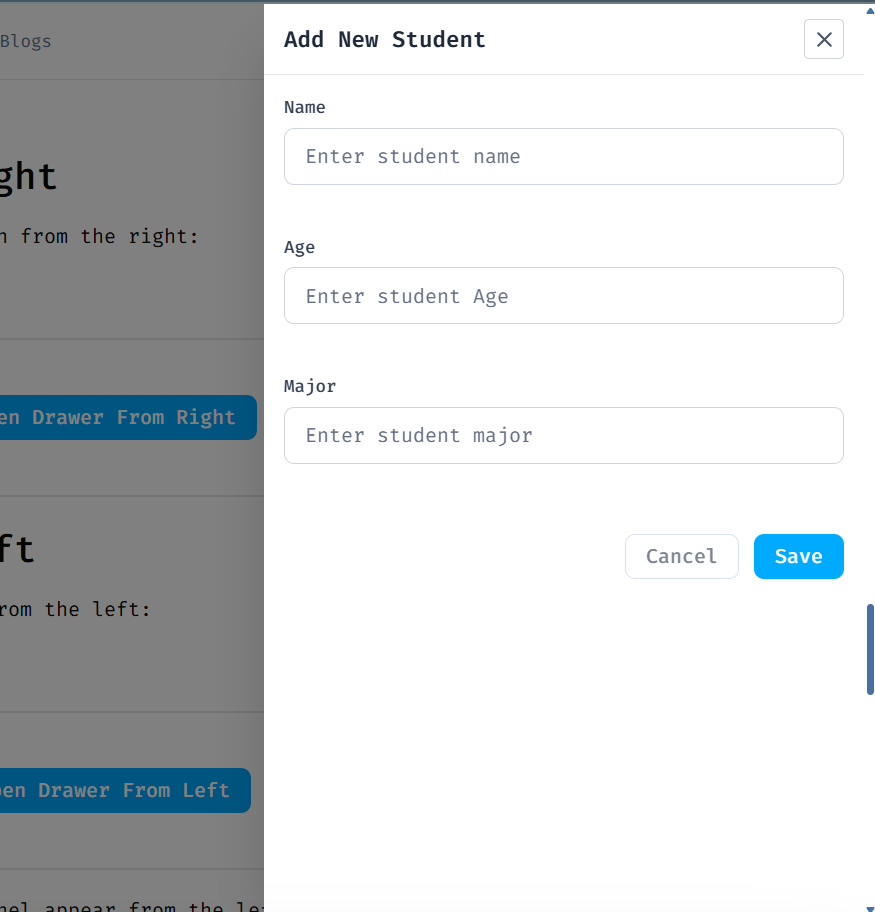Click the vertical scrollbar thumb
Image resolution: width=875 pixels, height=912 pixels.
coord(868,649)
